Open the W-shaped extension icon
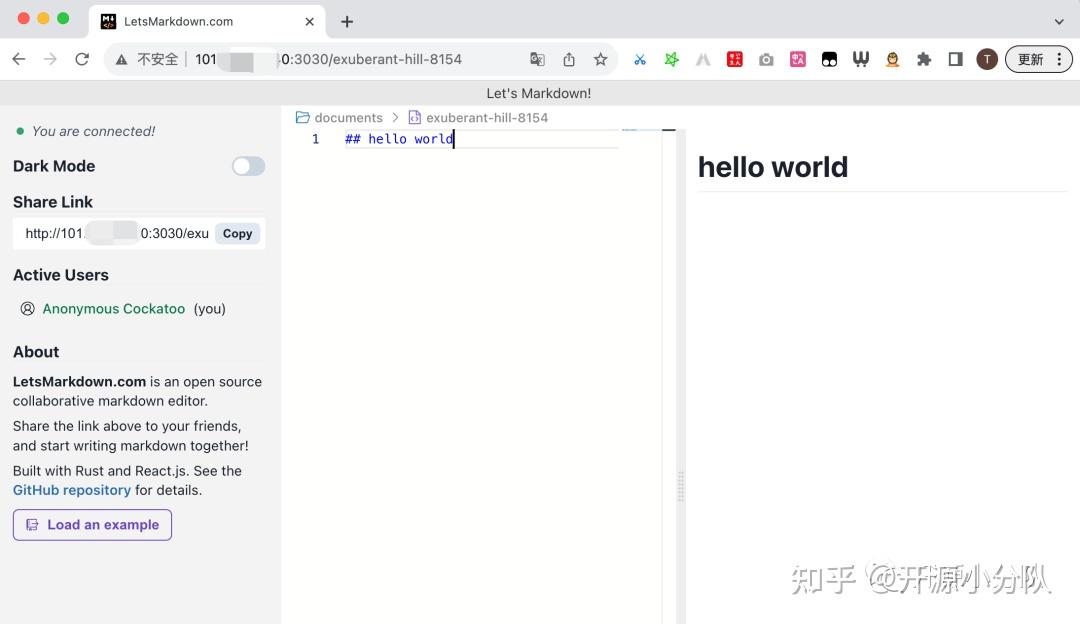The width and height of the screenshot is (1080, 624). coord(861,60)
